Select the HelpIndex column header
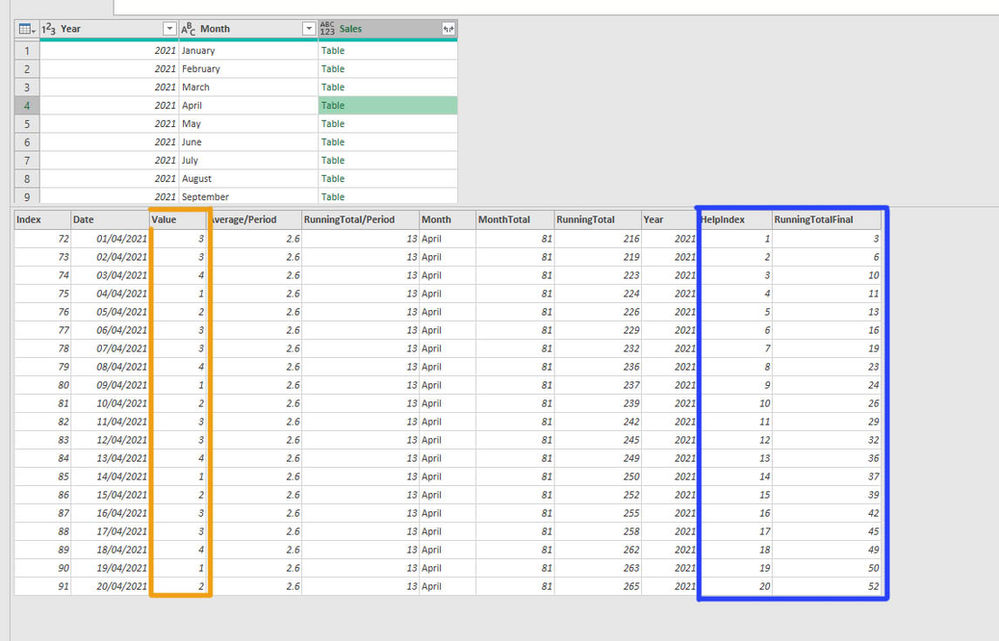999x641 pixels. click(x=722, y=219)
